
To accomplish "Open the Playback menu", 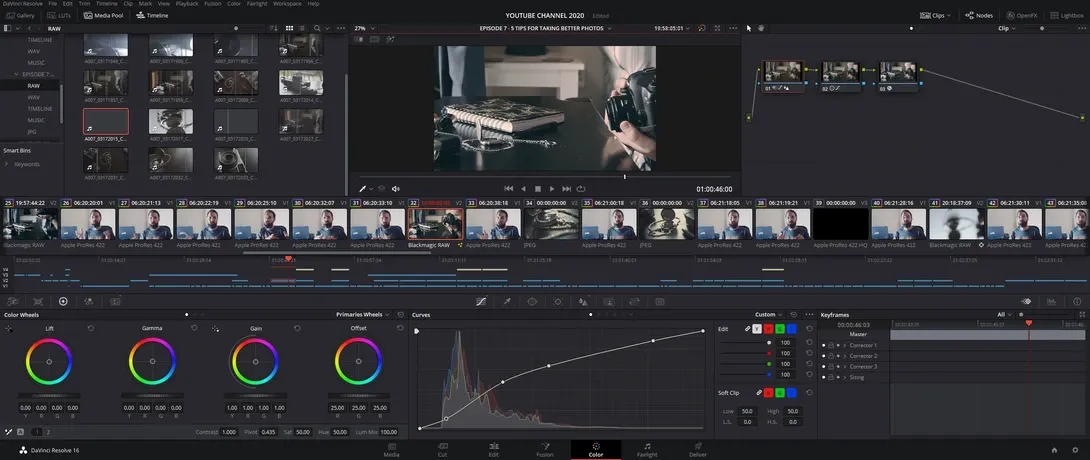I will [x=187, y=3].
